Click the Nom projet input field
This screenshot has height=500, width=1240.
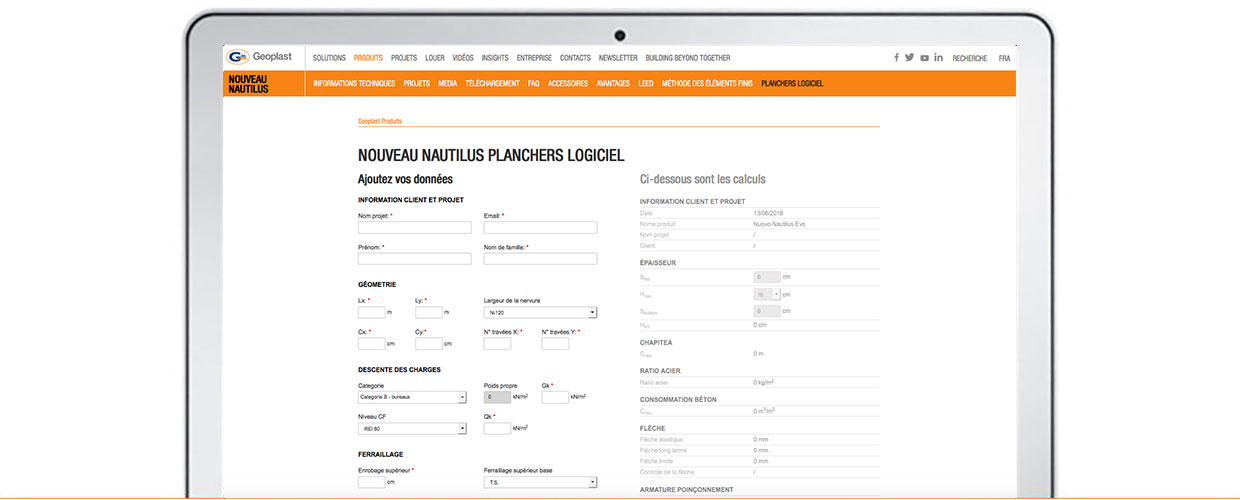click(x=414, y=228)
